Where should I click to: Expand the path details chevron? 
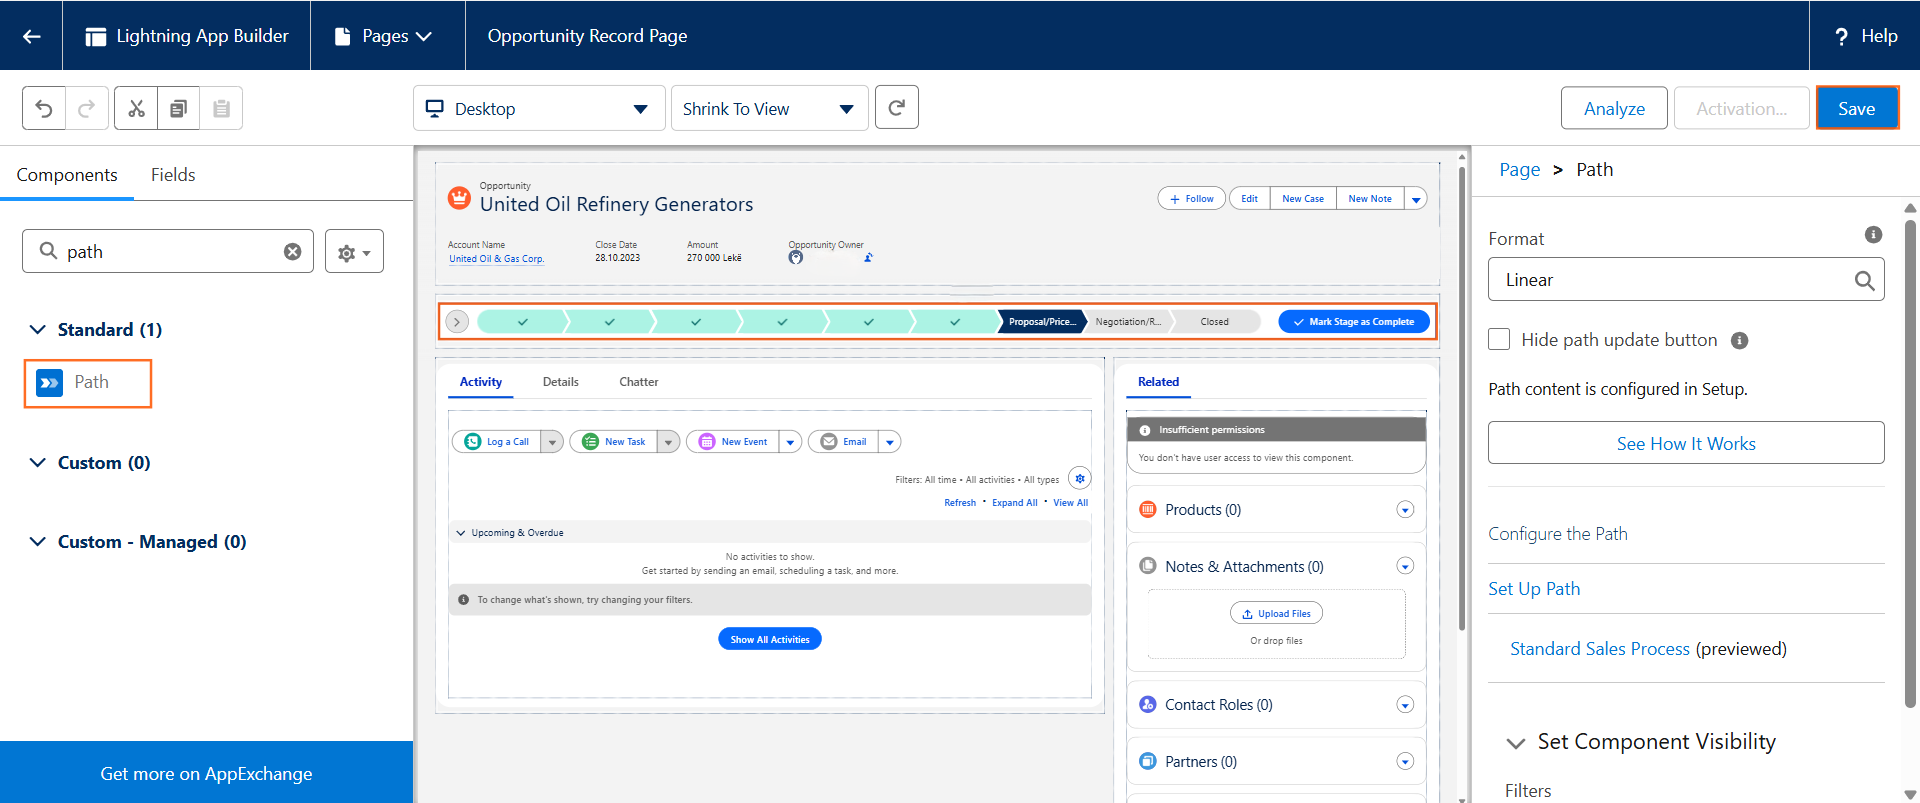(x=457, y=322)
